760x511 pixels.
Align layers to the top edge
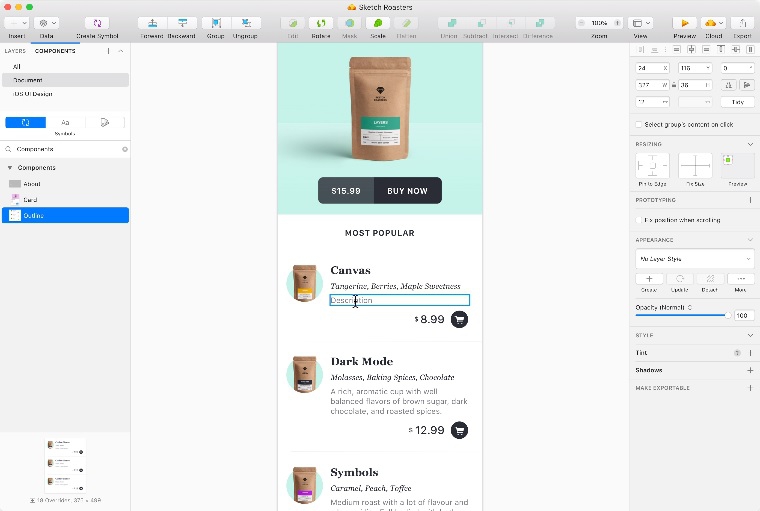[721, 49]
